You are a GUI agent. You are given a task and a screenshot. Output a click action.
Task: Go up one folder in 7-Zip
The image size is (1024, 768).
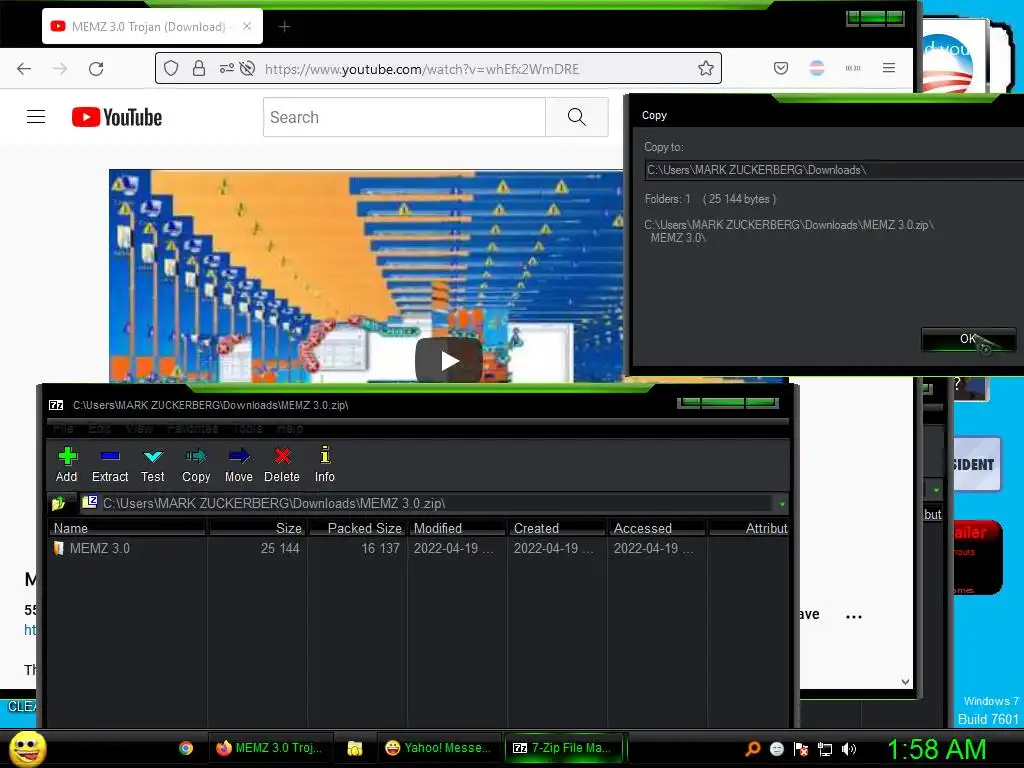coord(58,504)
